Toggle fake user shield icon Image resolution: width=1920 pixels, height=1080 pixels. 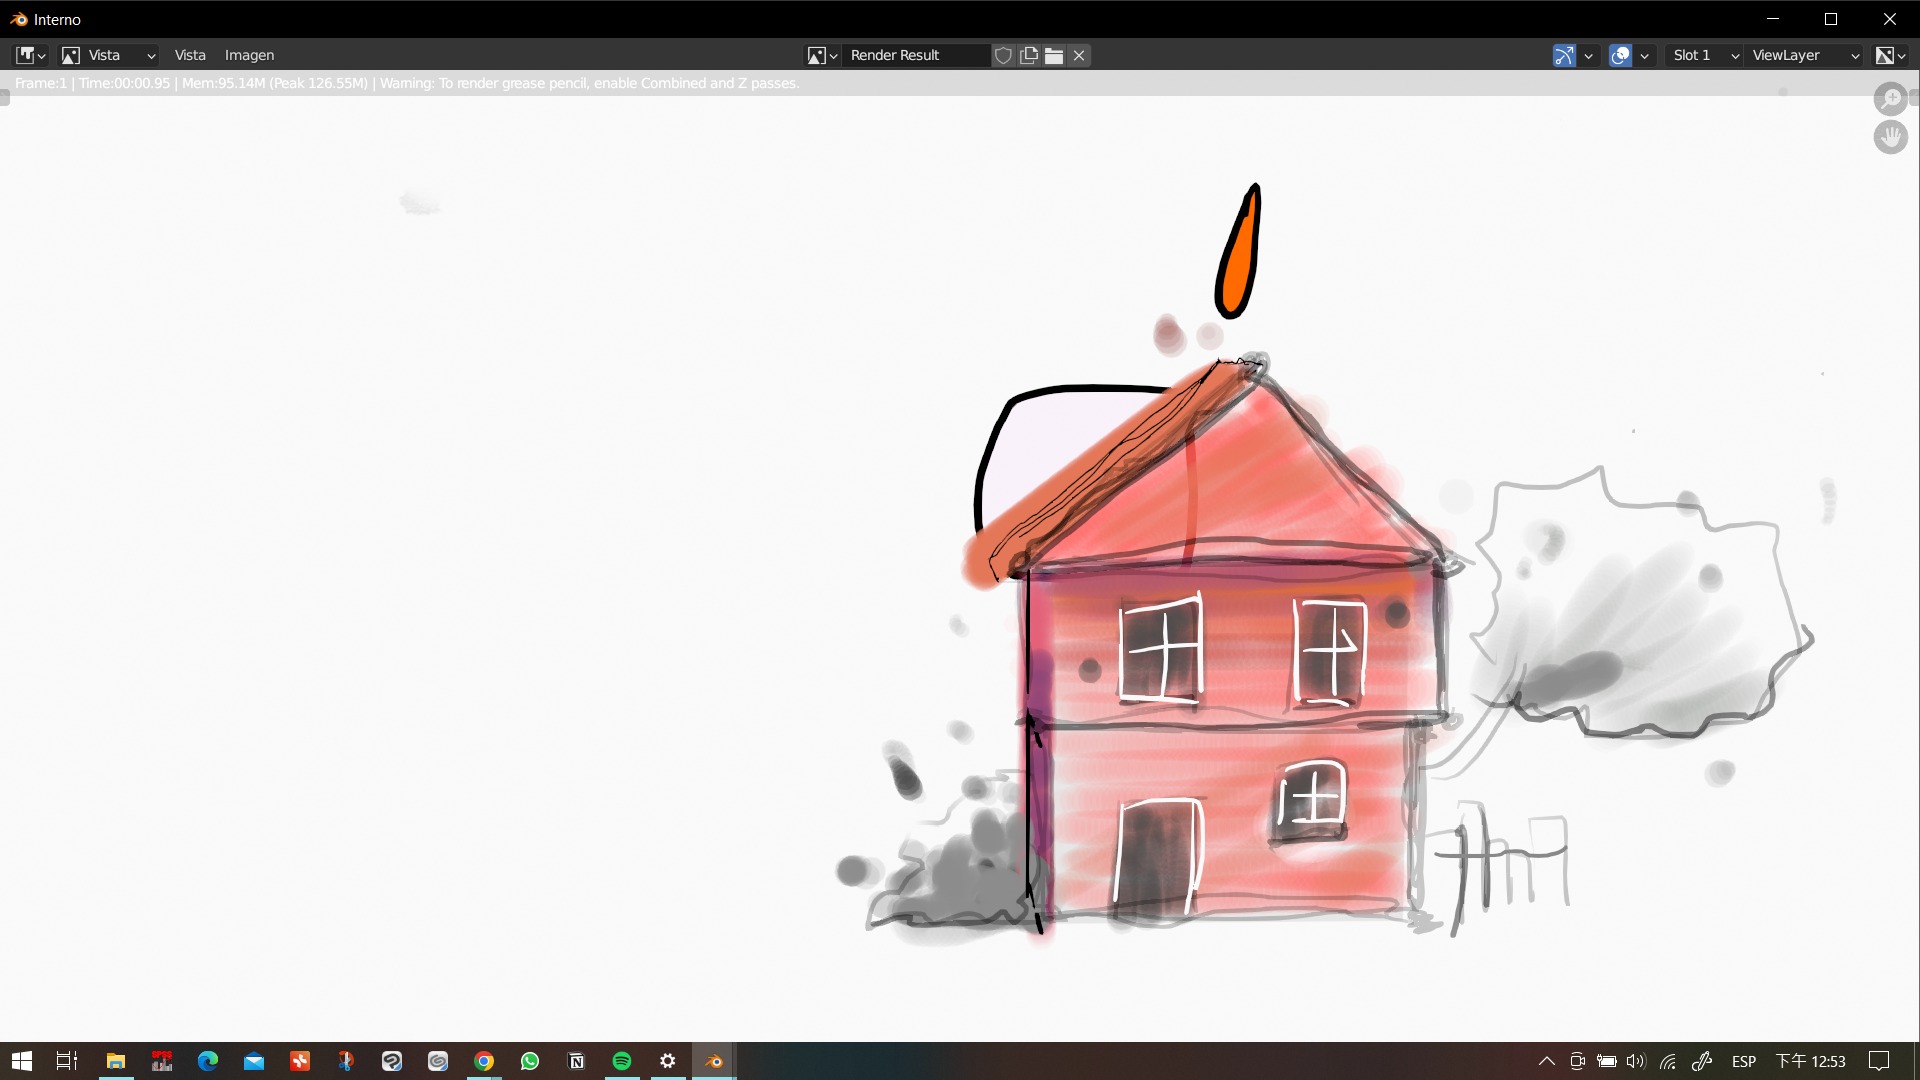coord(1003,55)
